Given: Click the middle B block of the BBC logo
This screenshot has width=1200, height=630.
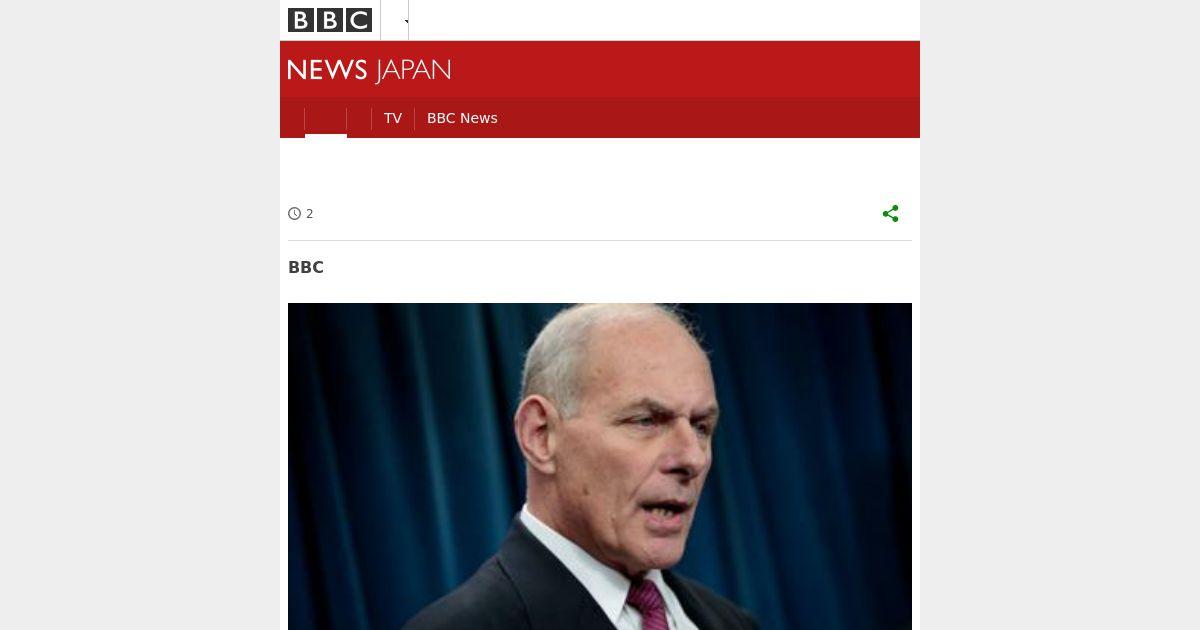Looking at the screenshot, I should 330,20.
